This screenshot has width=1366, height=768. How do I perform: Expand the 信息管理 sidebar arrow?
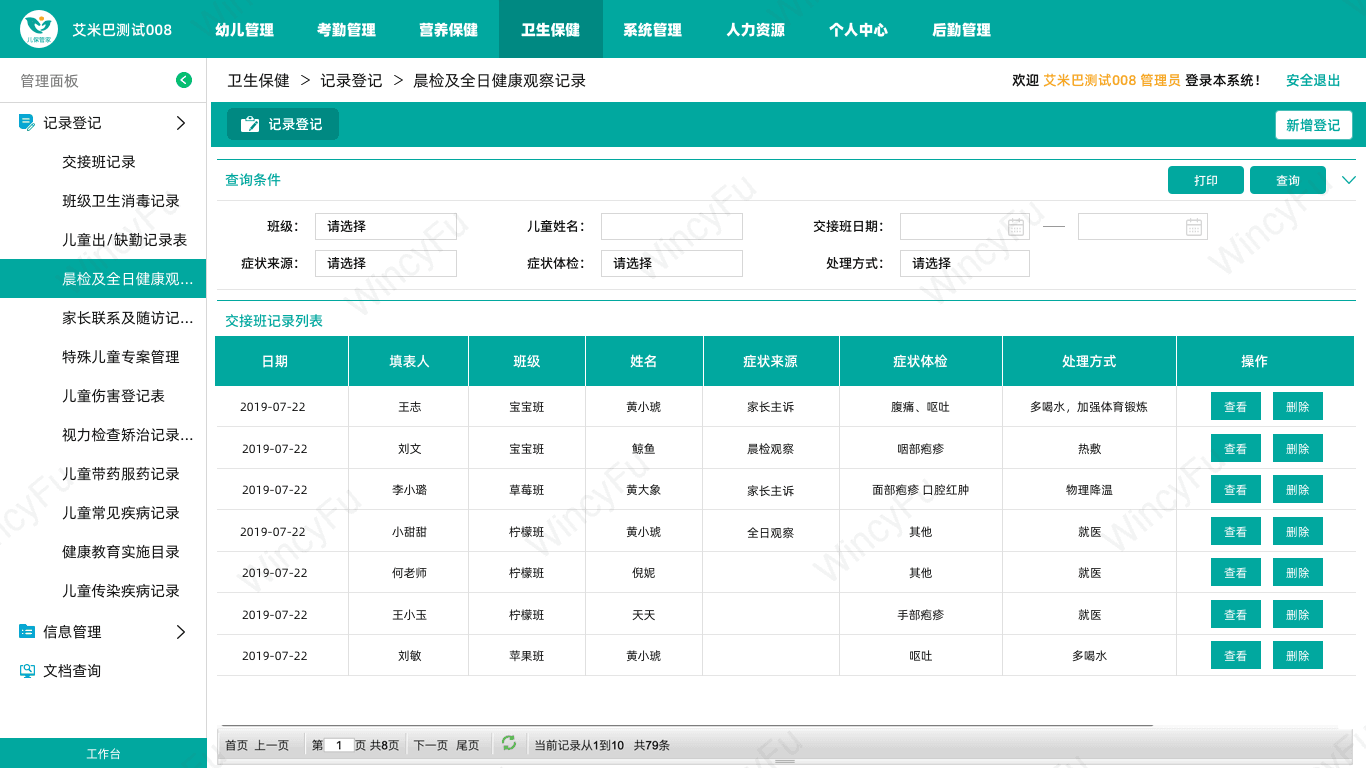pos(181,632)
